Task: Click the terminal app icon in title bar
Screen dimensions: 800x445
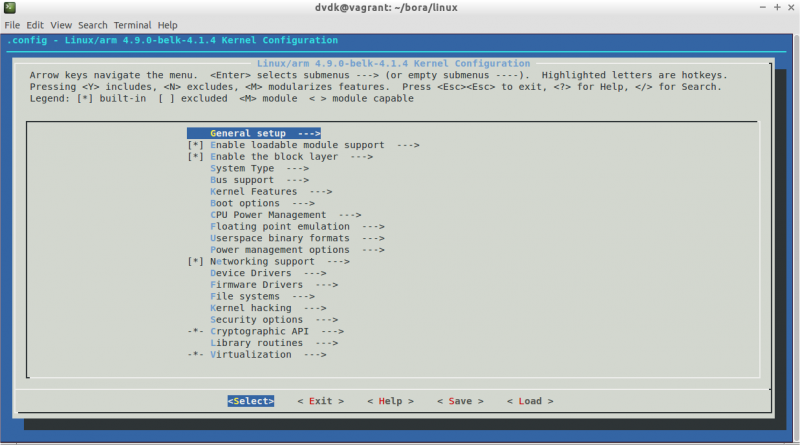Action: [x=10, y=8]
